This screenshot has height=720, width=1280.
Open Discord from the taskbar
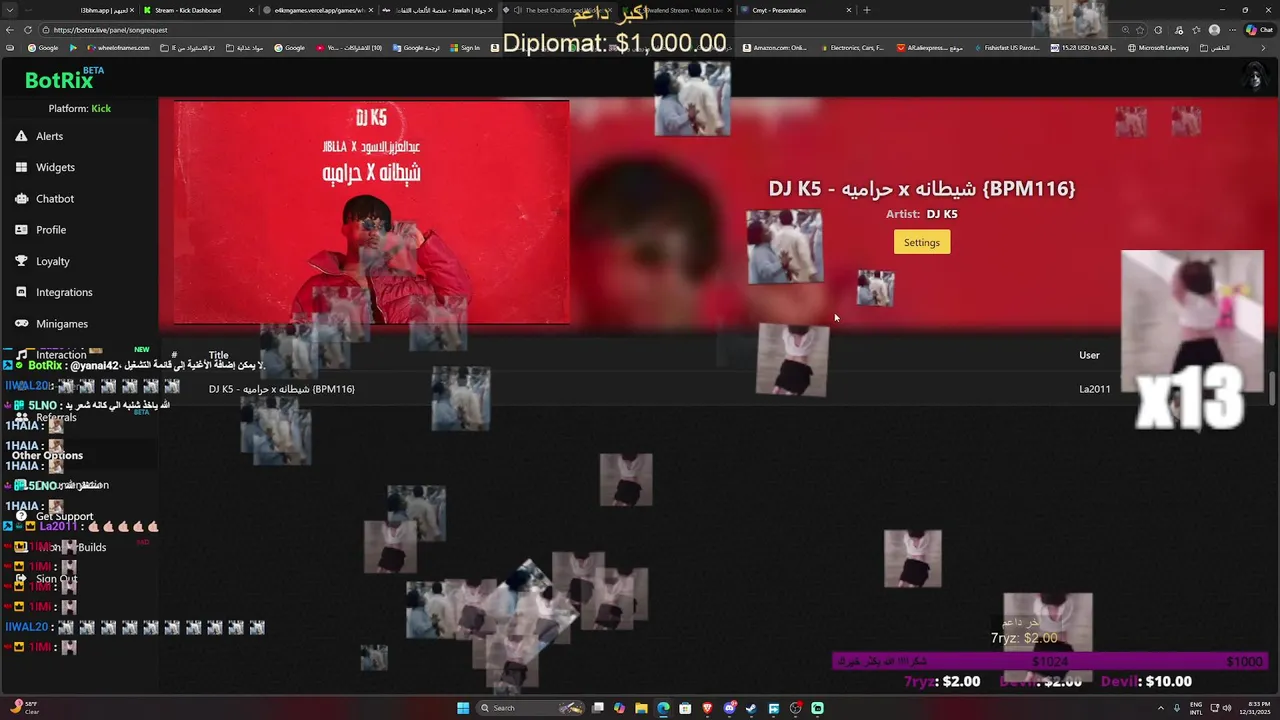click(730, 708)
